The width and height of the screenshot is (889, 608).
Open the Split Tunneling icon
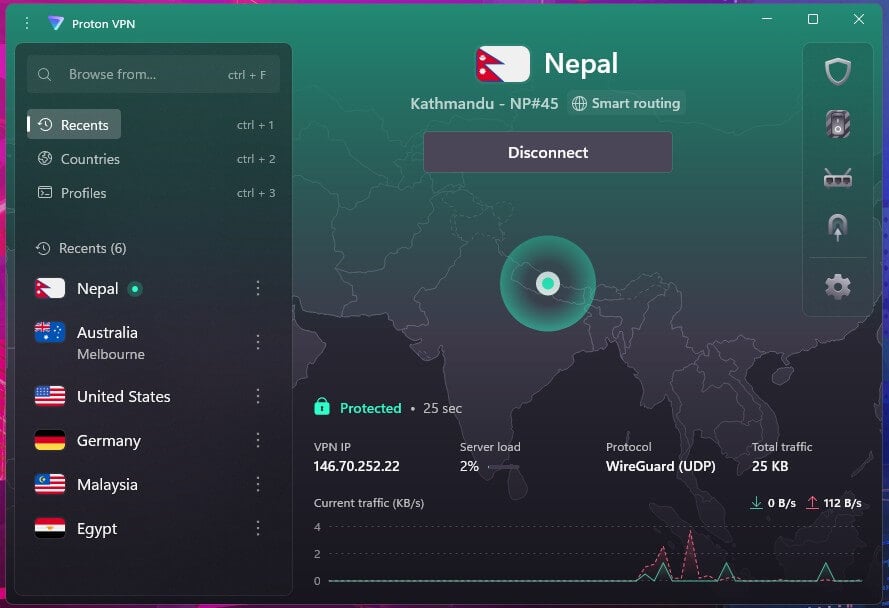(x=837, y=227)
